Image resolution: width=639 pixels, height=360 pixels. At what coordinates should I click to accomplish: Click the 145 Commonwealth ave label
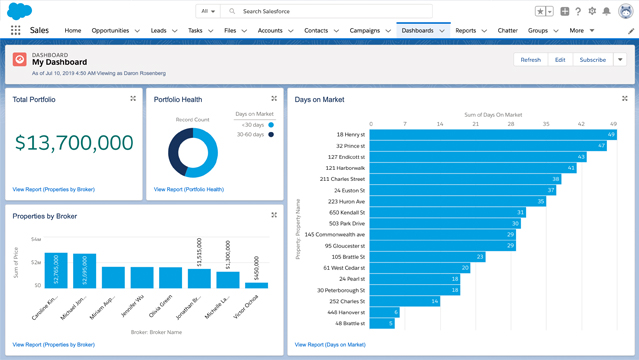tap(335, 234)
